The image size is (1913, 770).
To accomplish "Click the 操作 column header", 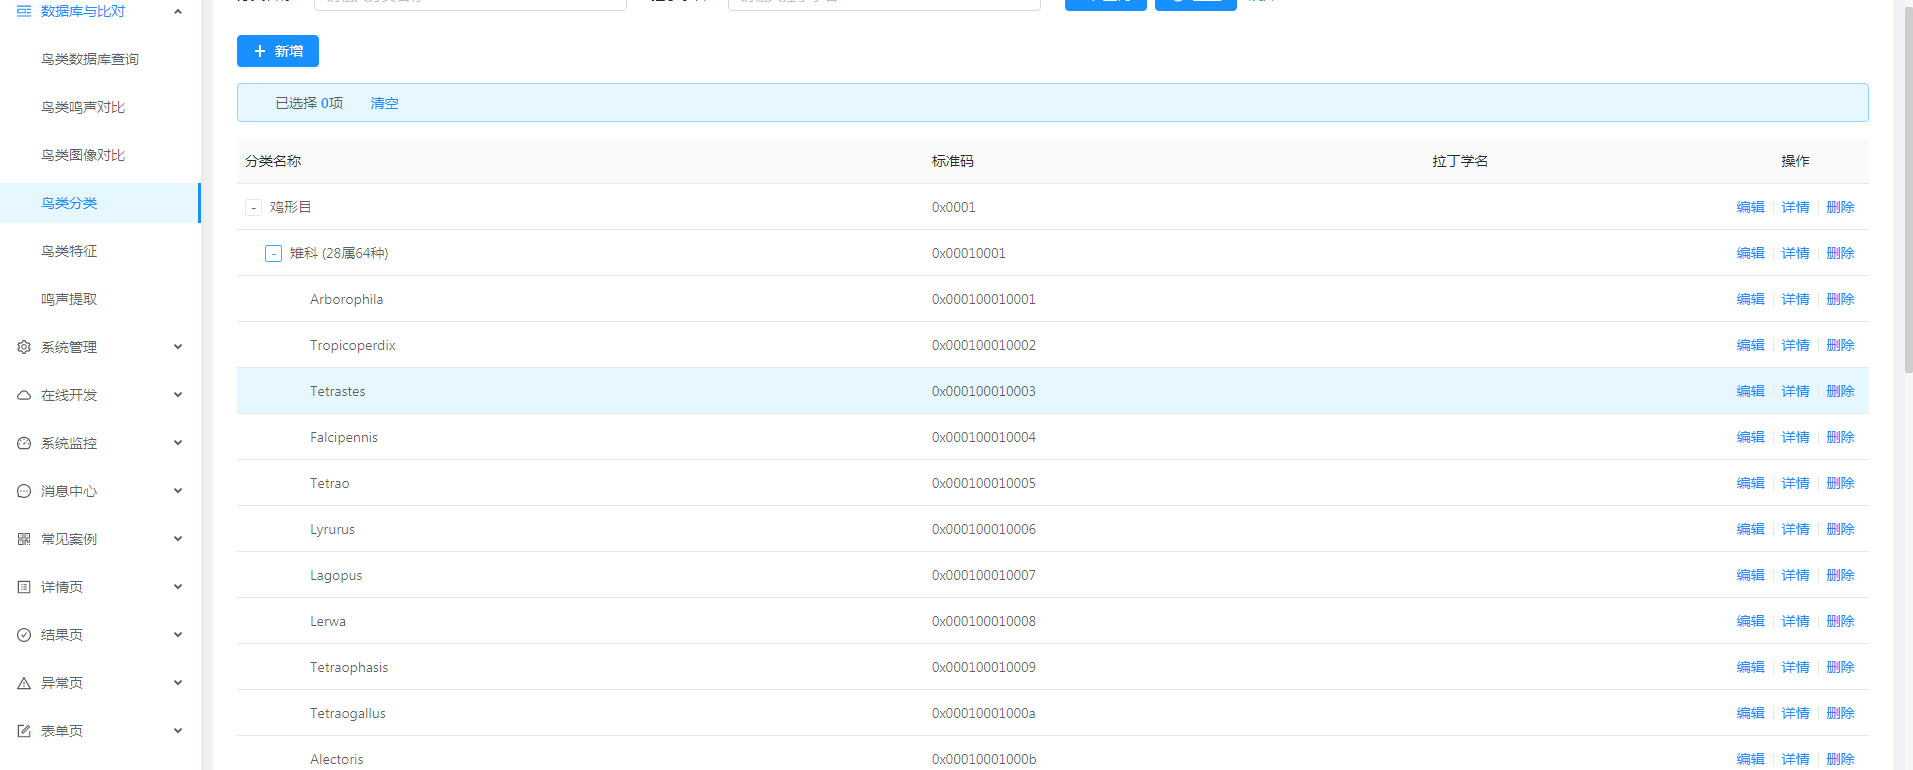I will click(x=1795, y=161).
